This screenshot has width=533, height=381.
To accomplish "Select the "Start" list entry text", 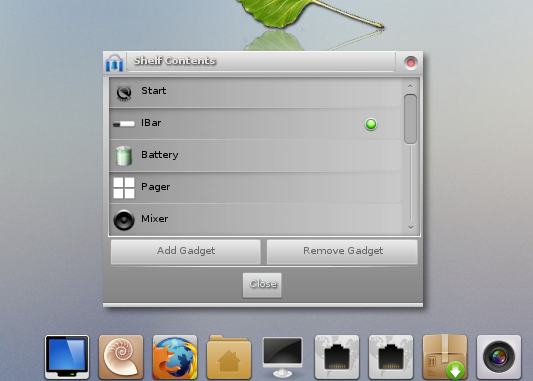I will [x=154, y=91].
